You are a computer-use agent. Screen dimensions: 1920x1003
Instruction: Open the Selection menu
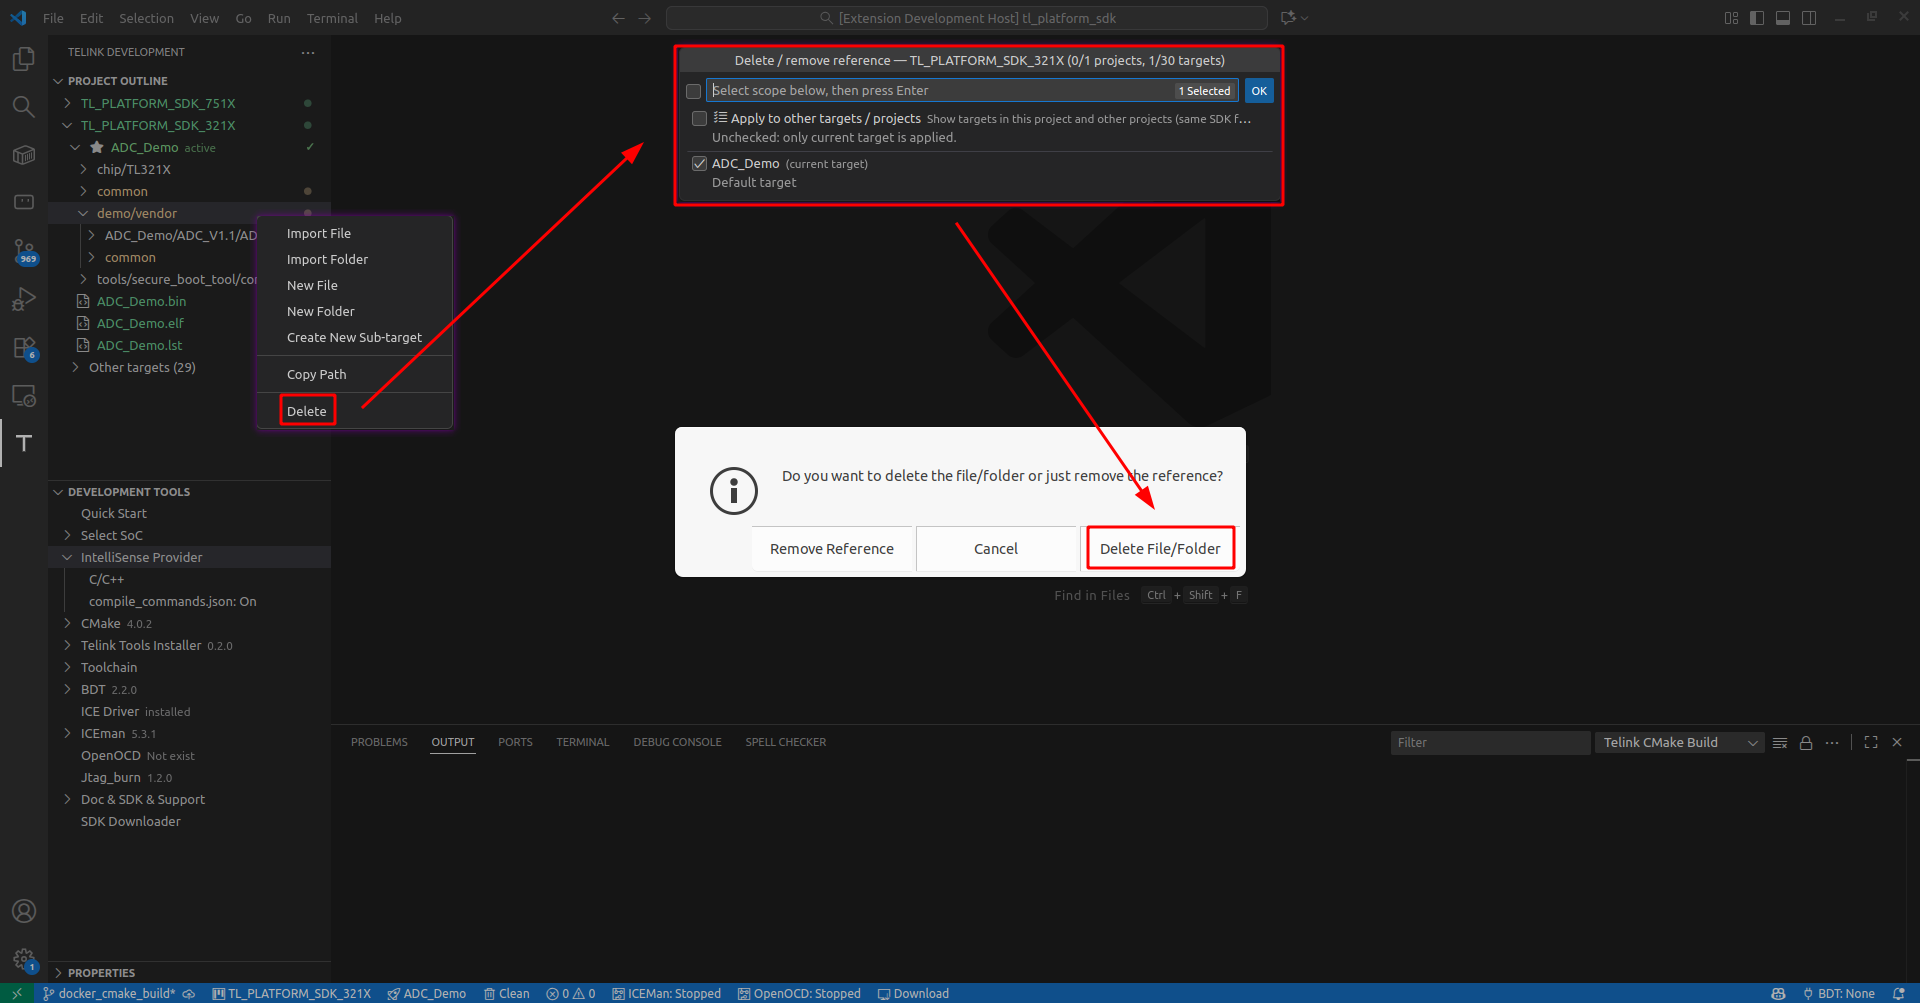tap(146, 18)
